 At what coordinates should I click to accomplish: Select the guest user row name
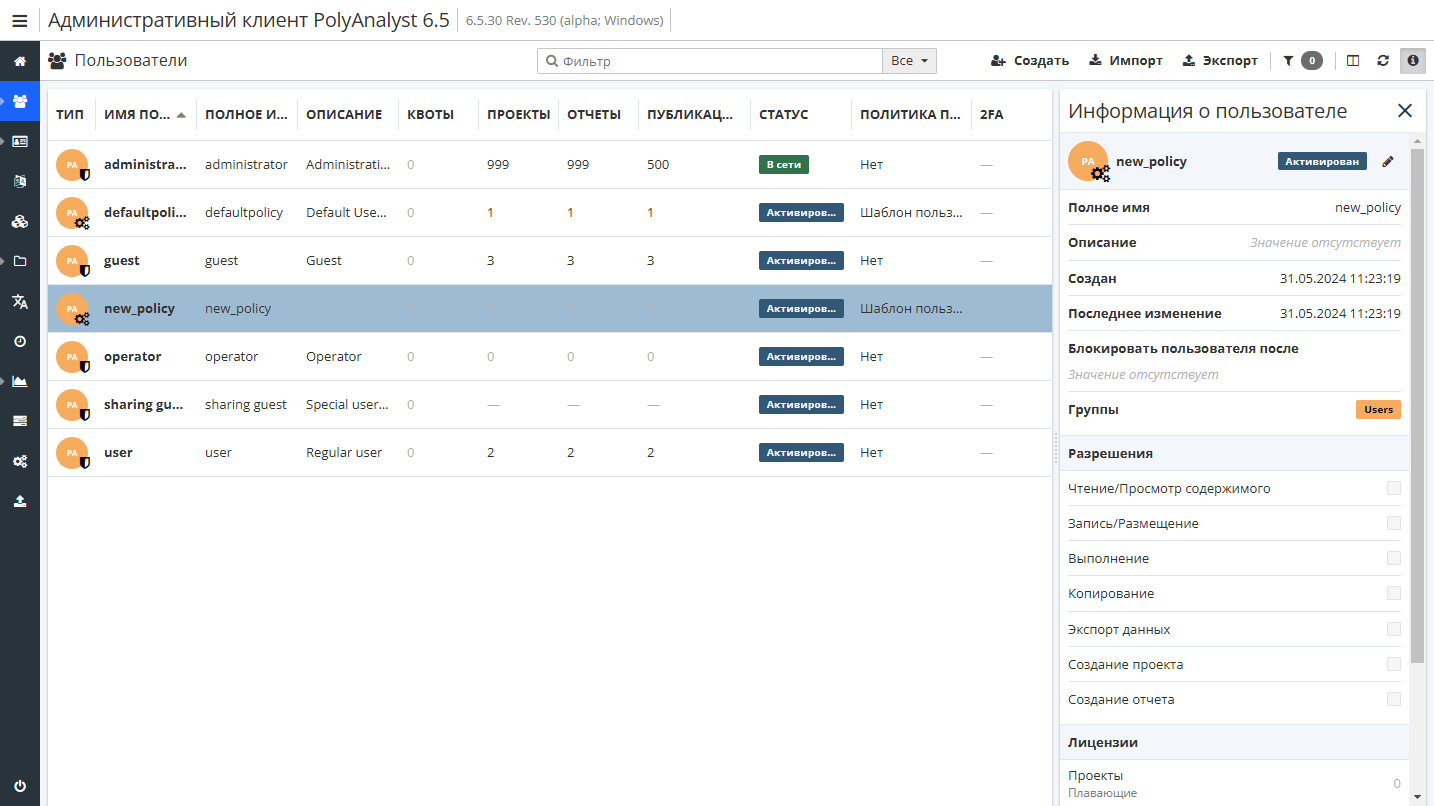click(x=122, y=261)
